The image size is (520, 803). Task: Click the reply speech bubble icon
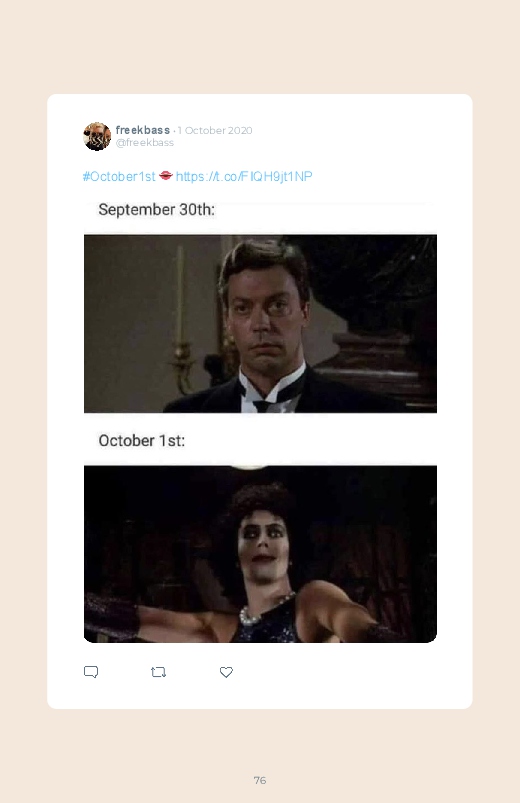tap(91, 672)
